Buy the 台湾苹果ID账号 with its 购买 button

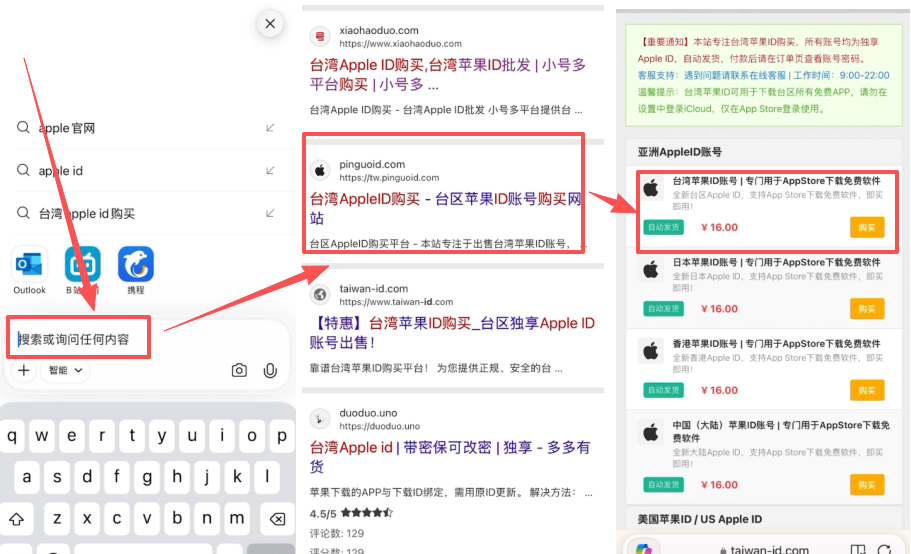[867, 228]
